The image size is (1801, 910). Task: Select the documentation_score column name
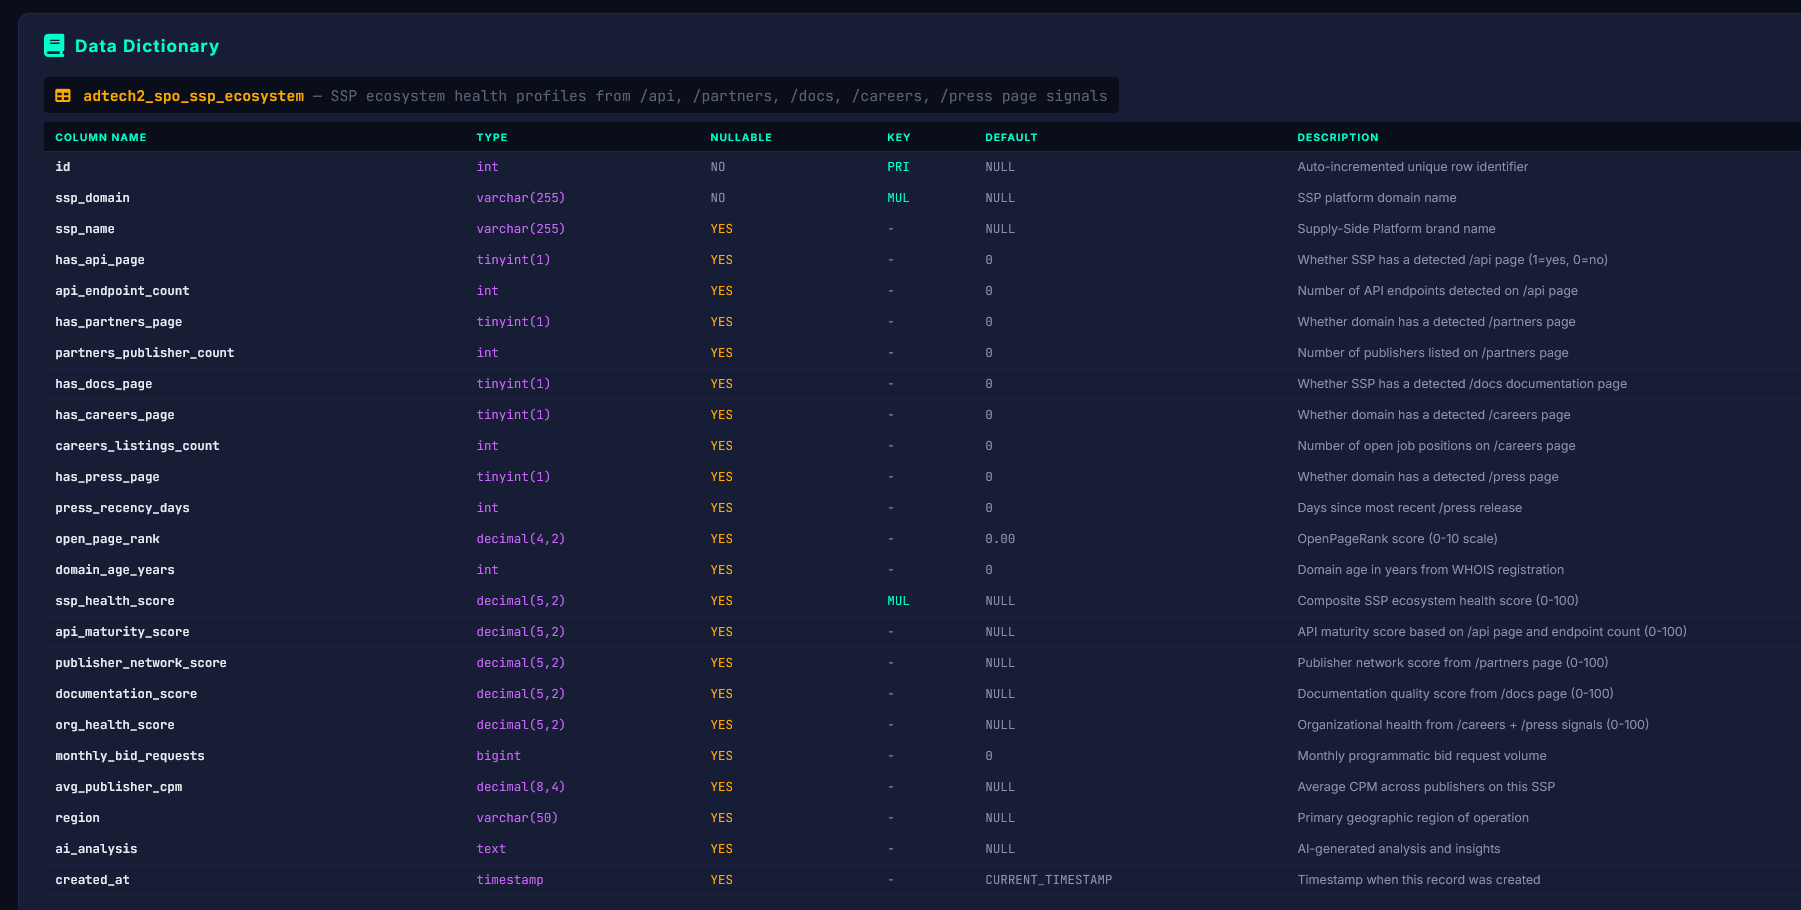[x=126, y=694]
